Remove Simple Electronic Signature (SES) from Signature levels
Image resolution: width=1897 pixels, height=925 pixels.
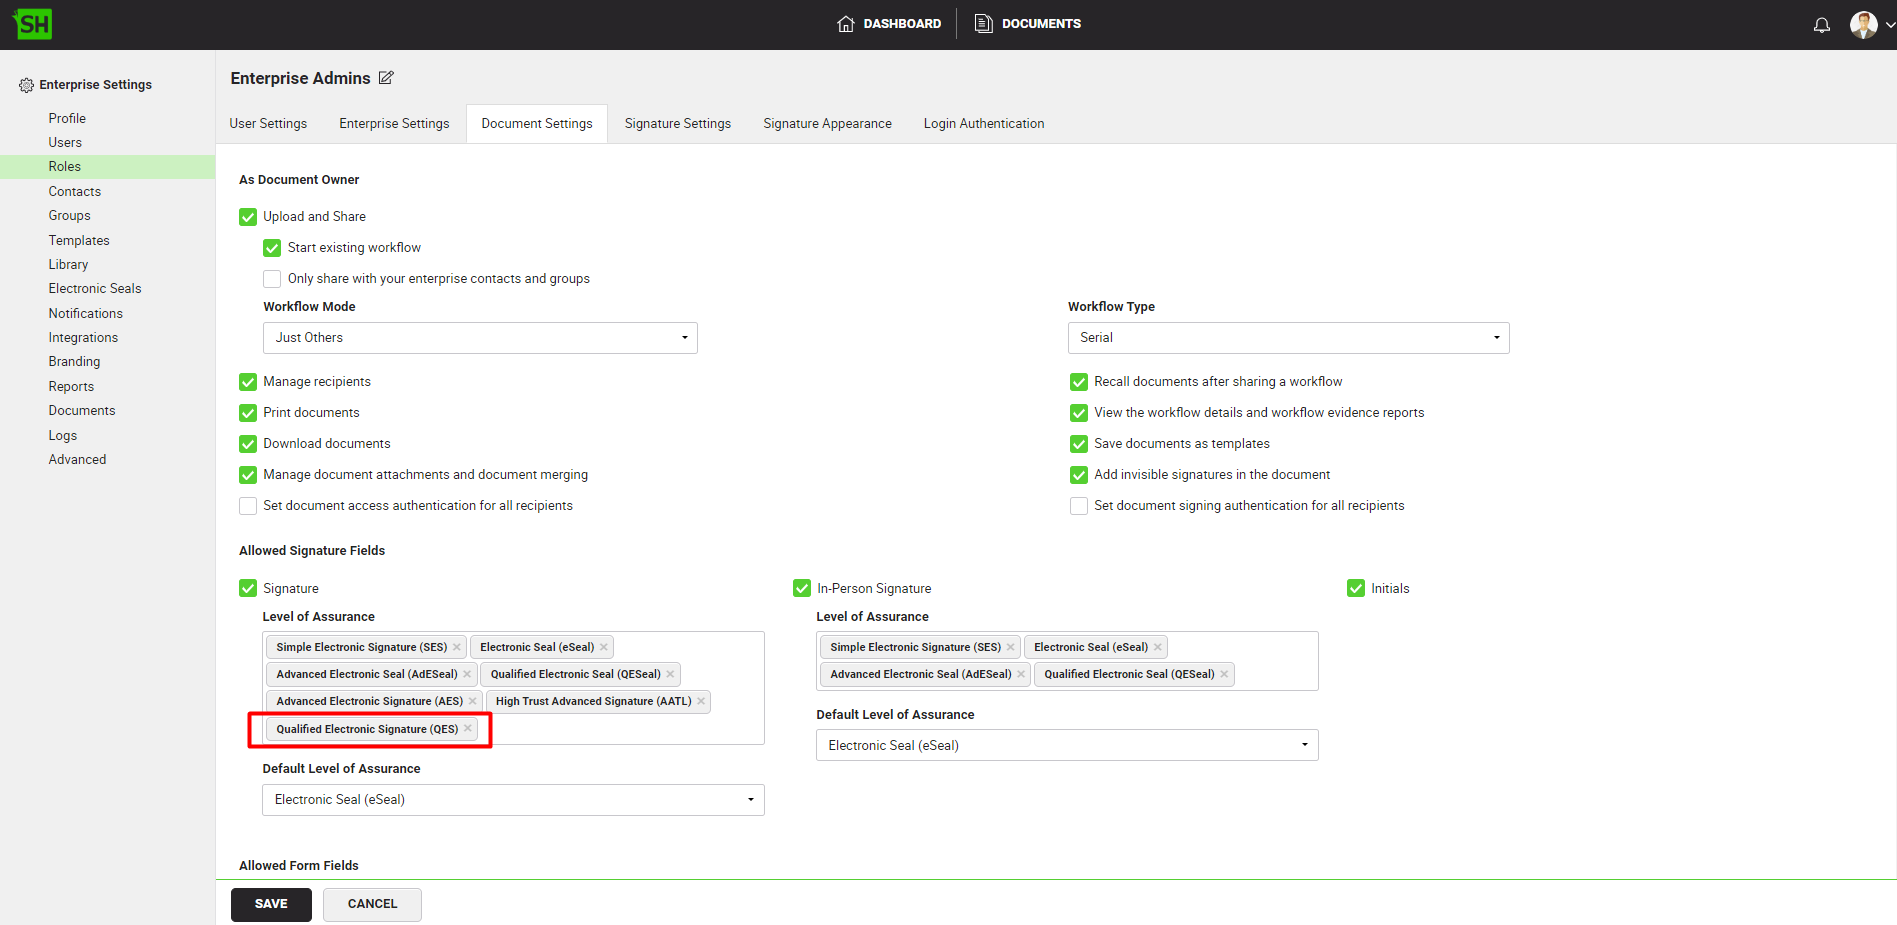[x=457, y=647]
